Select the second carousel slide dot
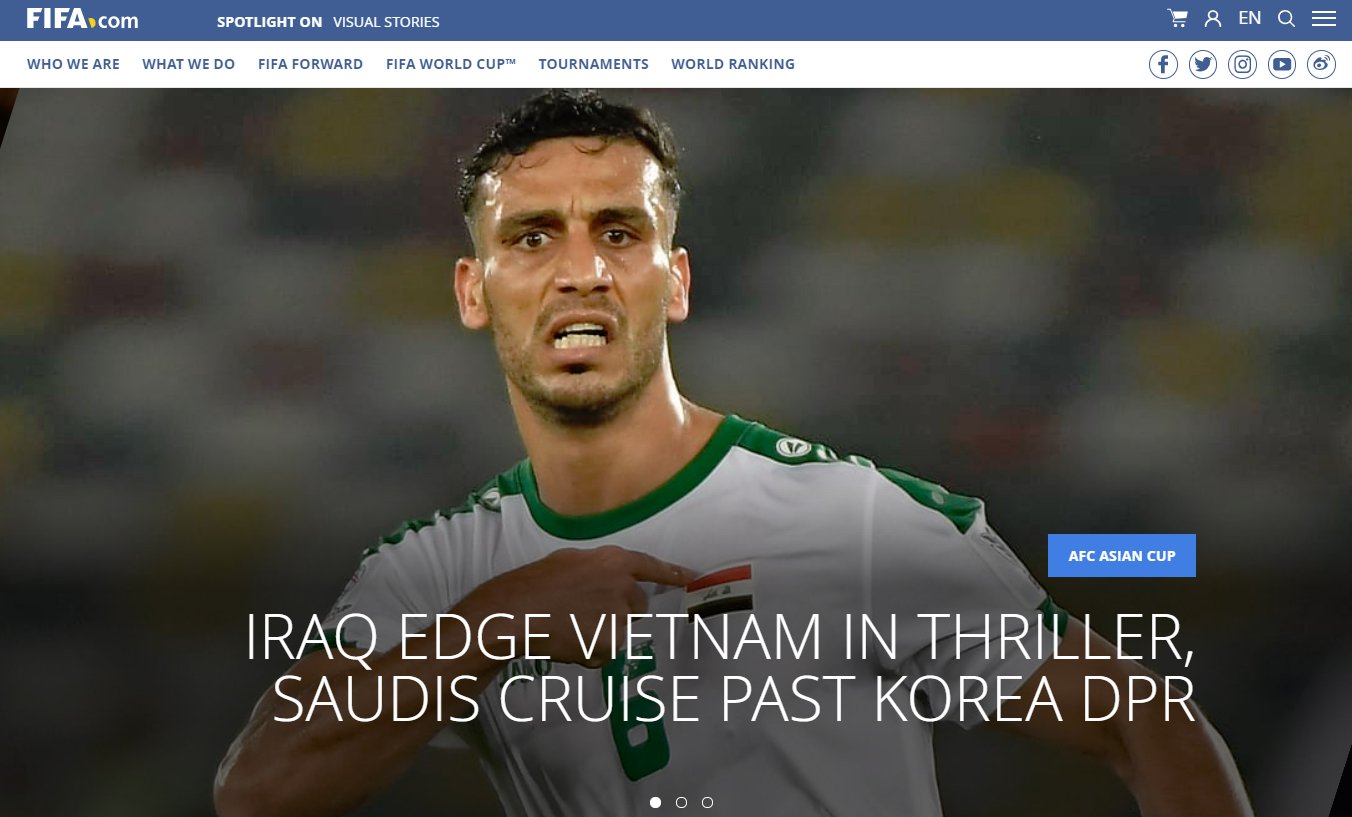1352x817 pixels. point(681,802)
